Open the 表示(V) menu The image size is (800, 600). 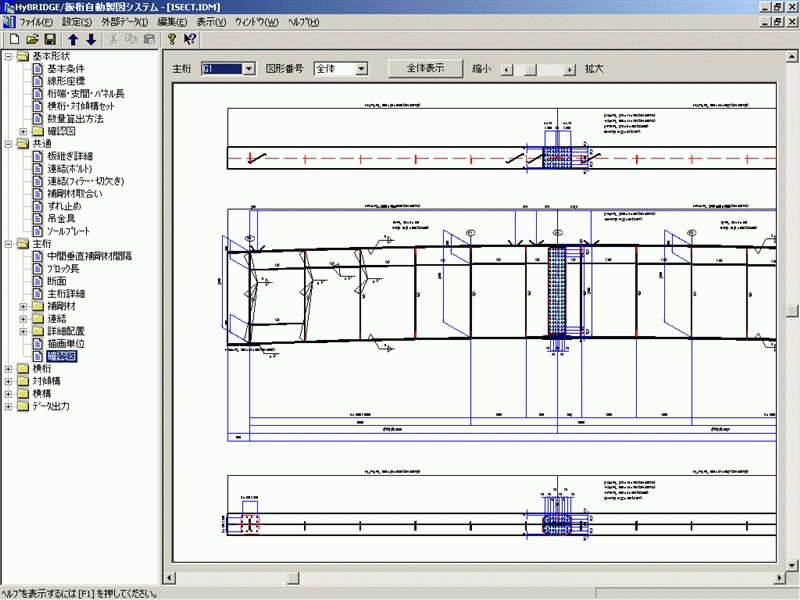tap(210, 22)
